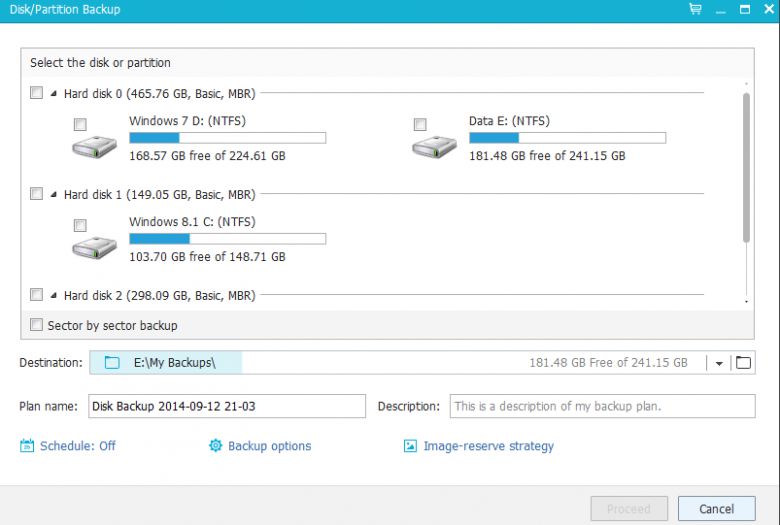
Task: Click '181.48 GB free of 241.15 GB' partition text
Action: click(x=547, y=156)
